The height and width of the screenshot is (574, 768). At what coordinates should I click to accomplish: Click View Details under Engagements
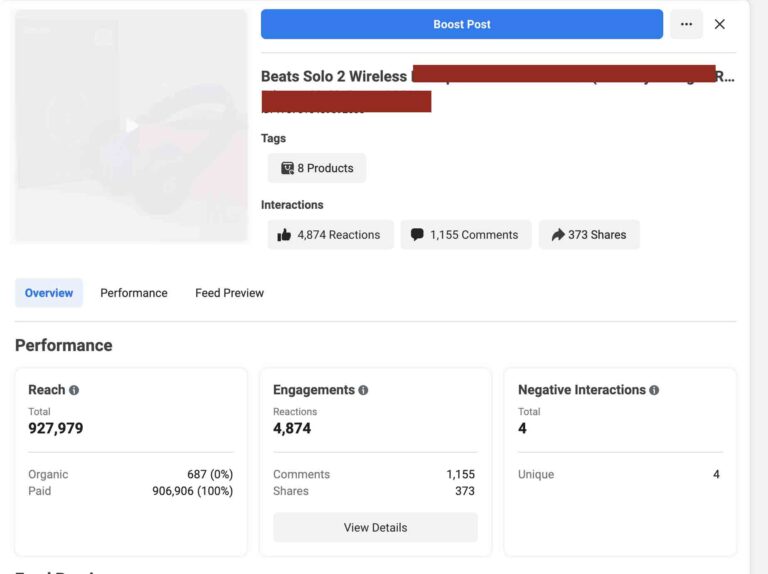point(376,527)
